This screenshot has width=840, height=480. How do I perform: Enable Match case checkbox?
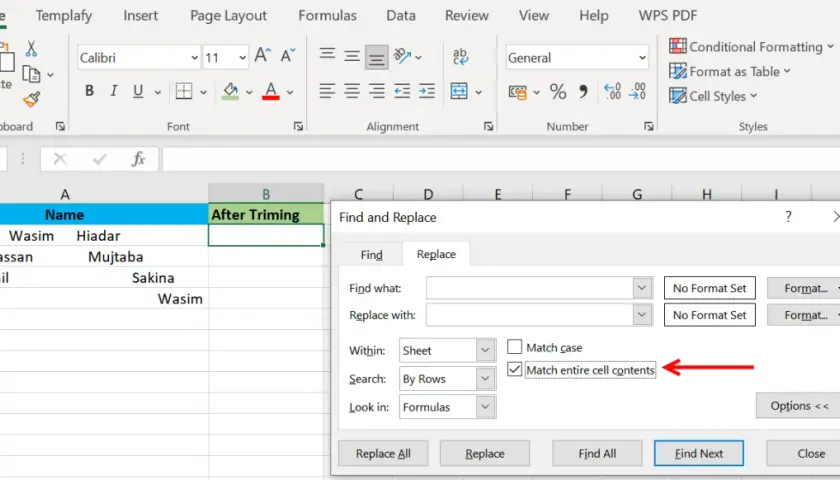[514, 347]
